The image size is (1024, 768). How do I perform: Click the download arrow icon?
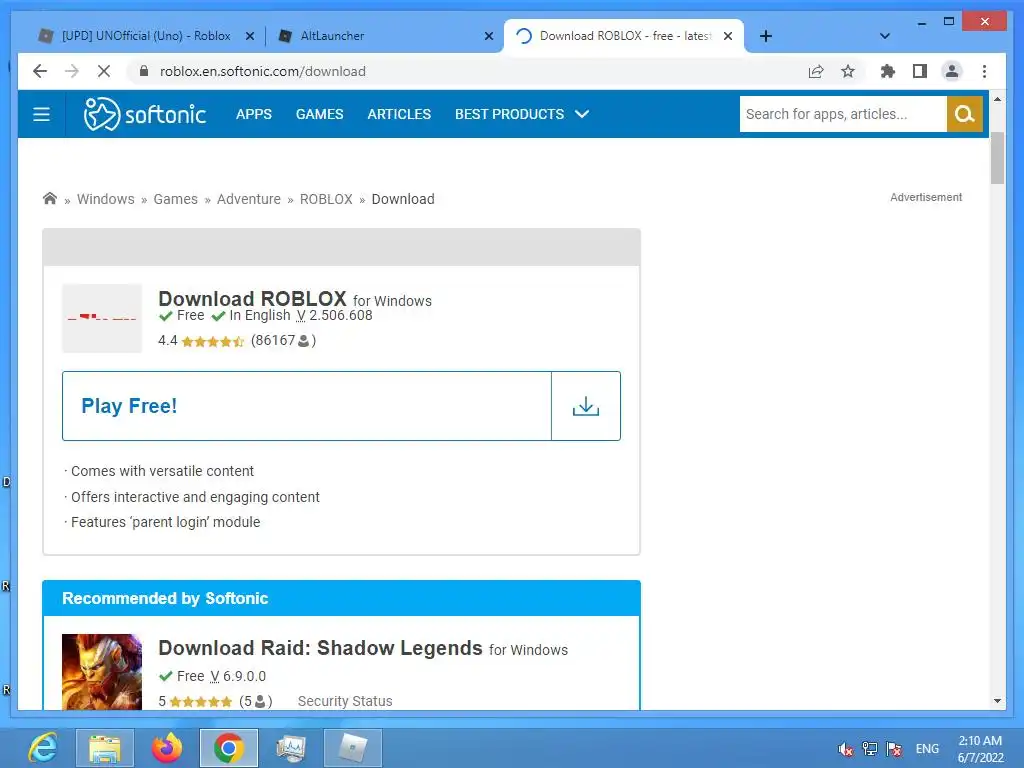586,406
